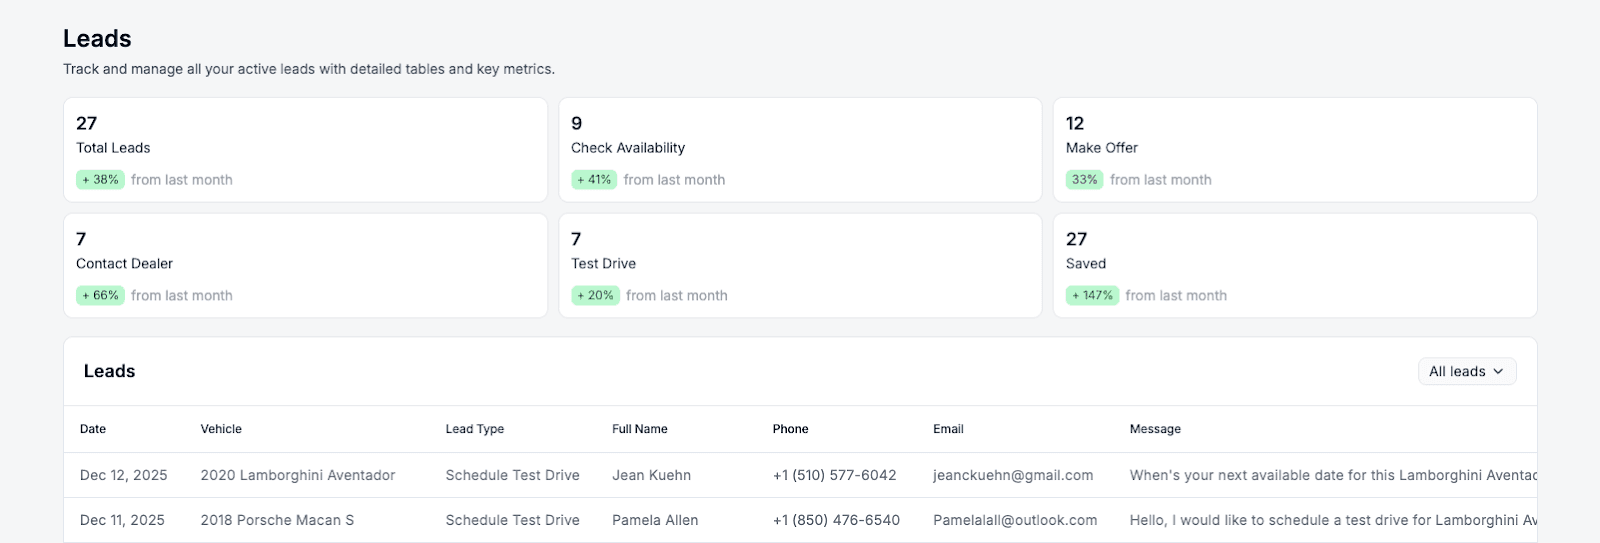Image resolution: width=1600 pixels, height=543 pixels.
Task: Sort by the Lead Type column header
Action: [x=475, y=429]
